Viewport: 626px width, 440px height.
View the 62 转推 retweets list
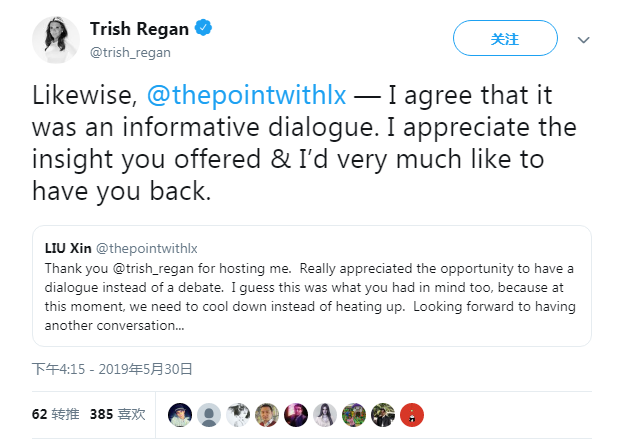coord(55,414)
